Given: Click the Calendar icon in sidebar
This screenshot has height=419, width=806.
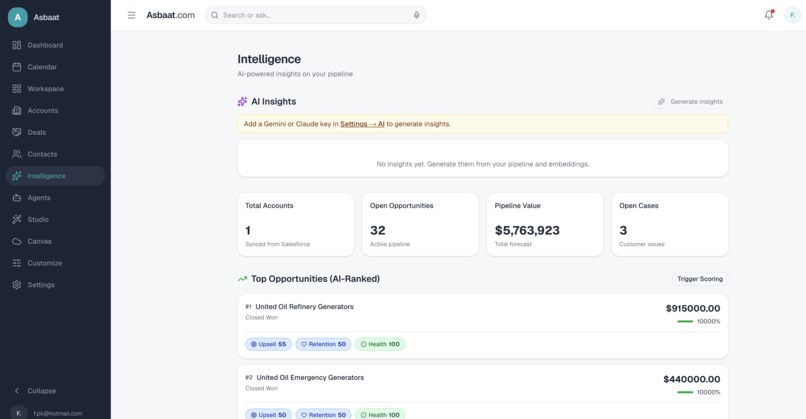Looking at the screenshot, I should [17, 67].
